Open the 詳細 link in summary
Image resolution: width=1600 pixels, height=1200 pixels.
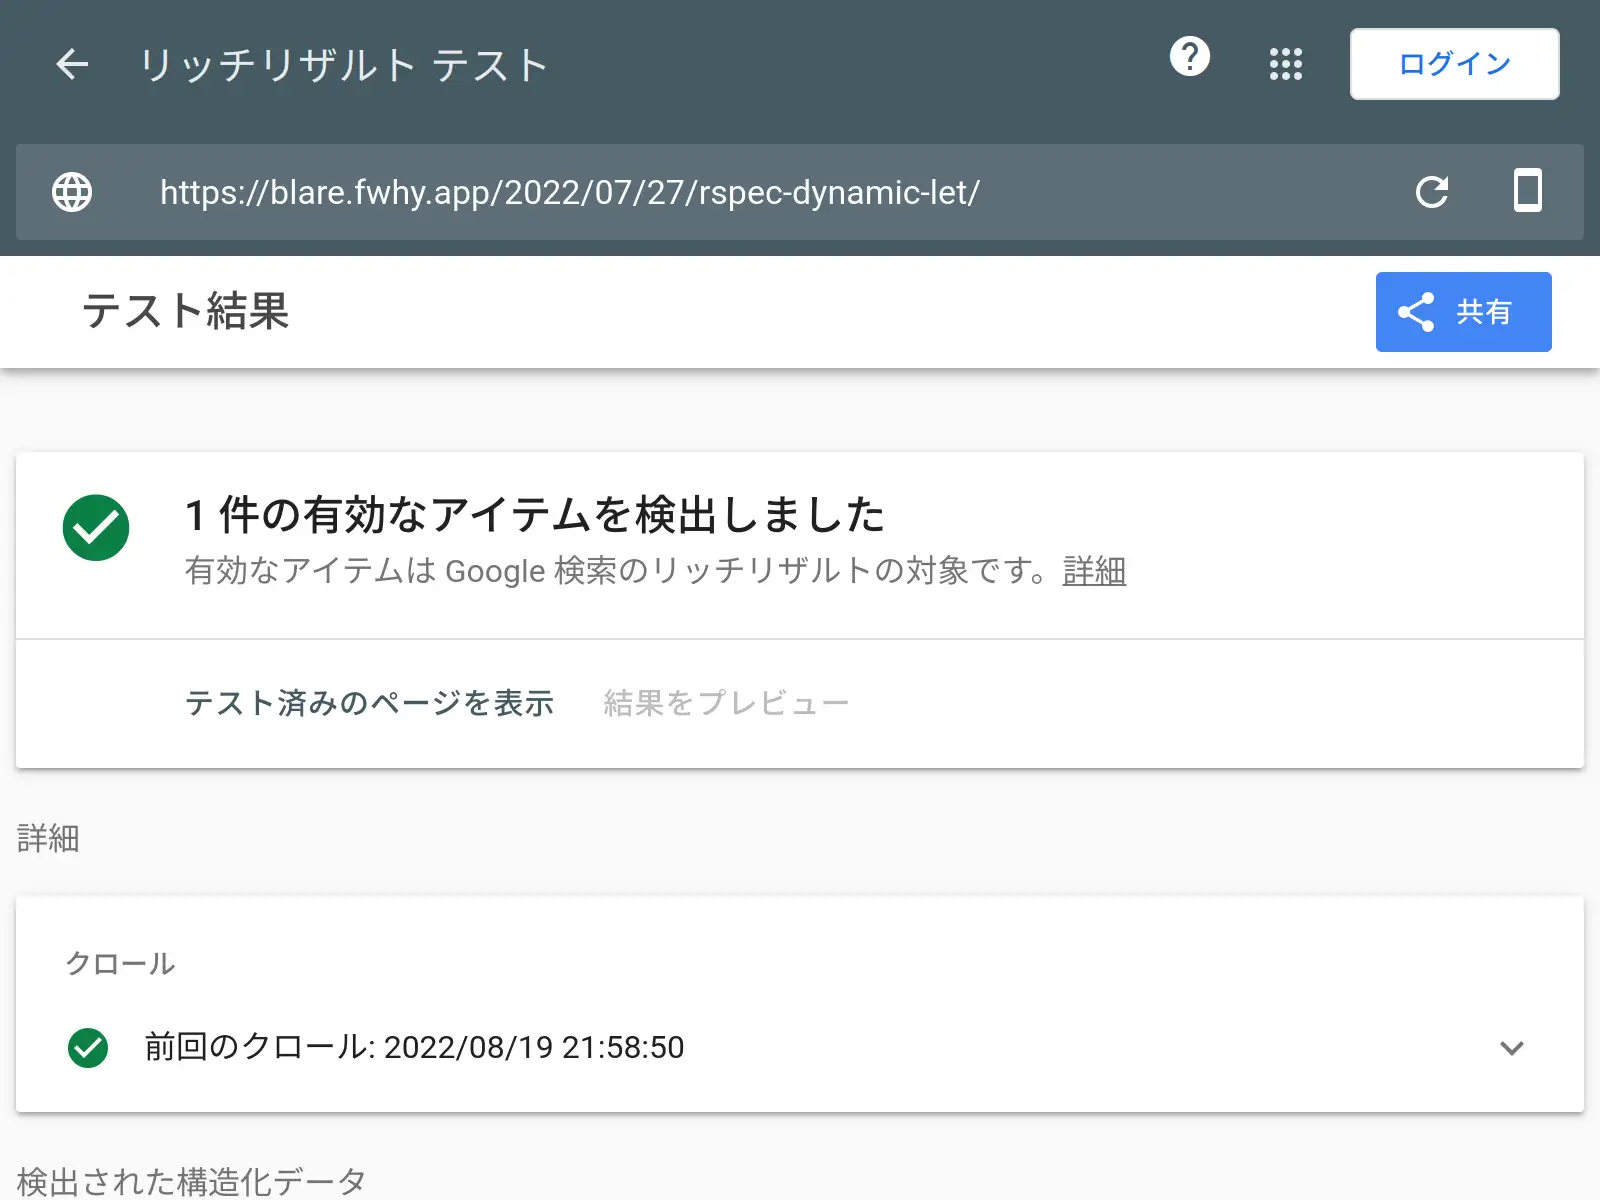1094,571
